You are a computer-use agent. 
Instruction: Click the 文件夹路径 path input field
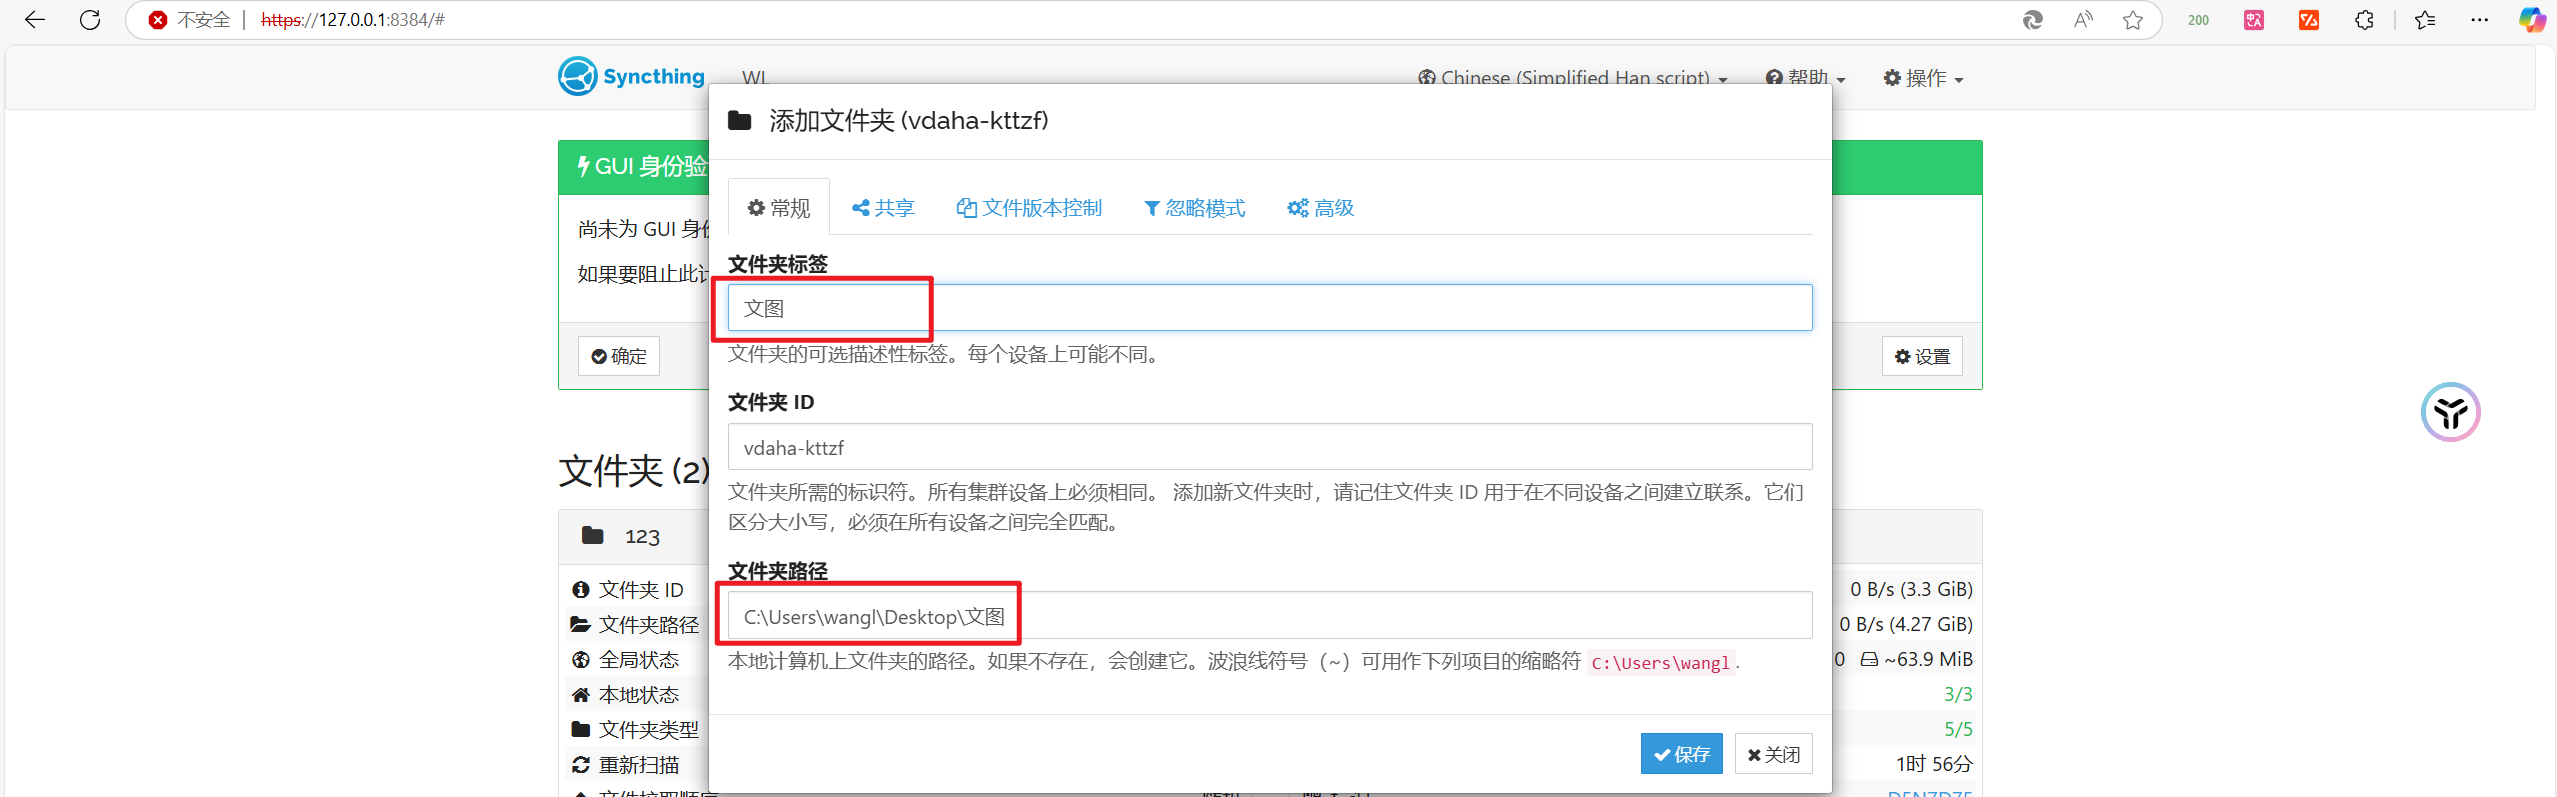pyautogui.click(x=1270, y=616)
